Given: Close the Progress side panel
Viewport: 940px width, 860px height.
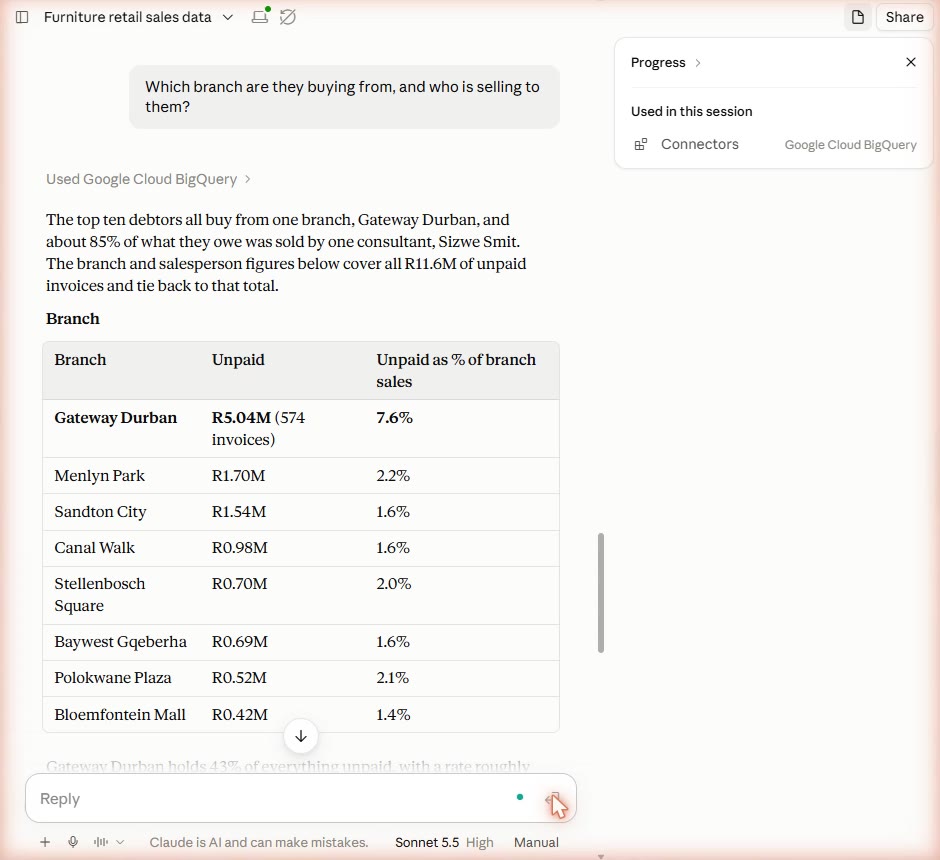Looking at the screenshot, I should 911,62.
